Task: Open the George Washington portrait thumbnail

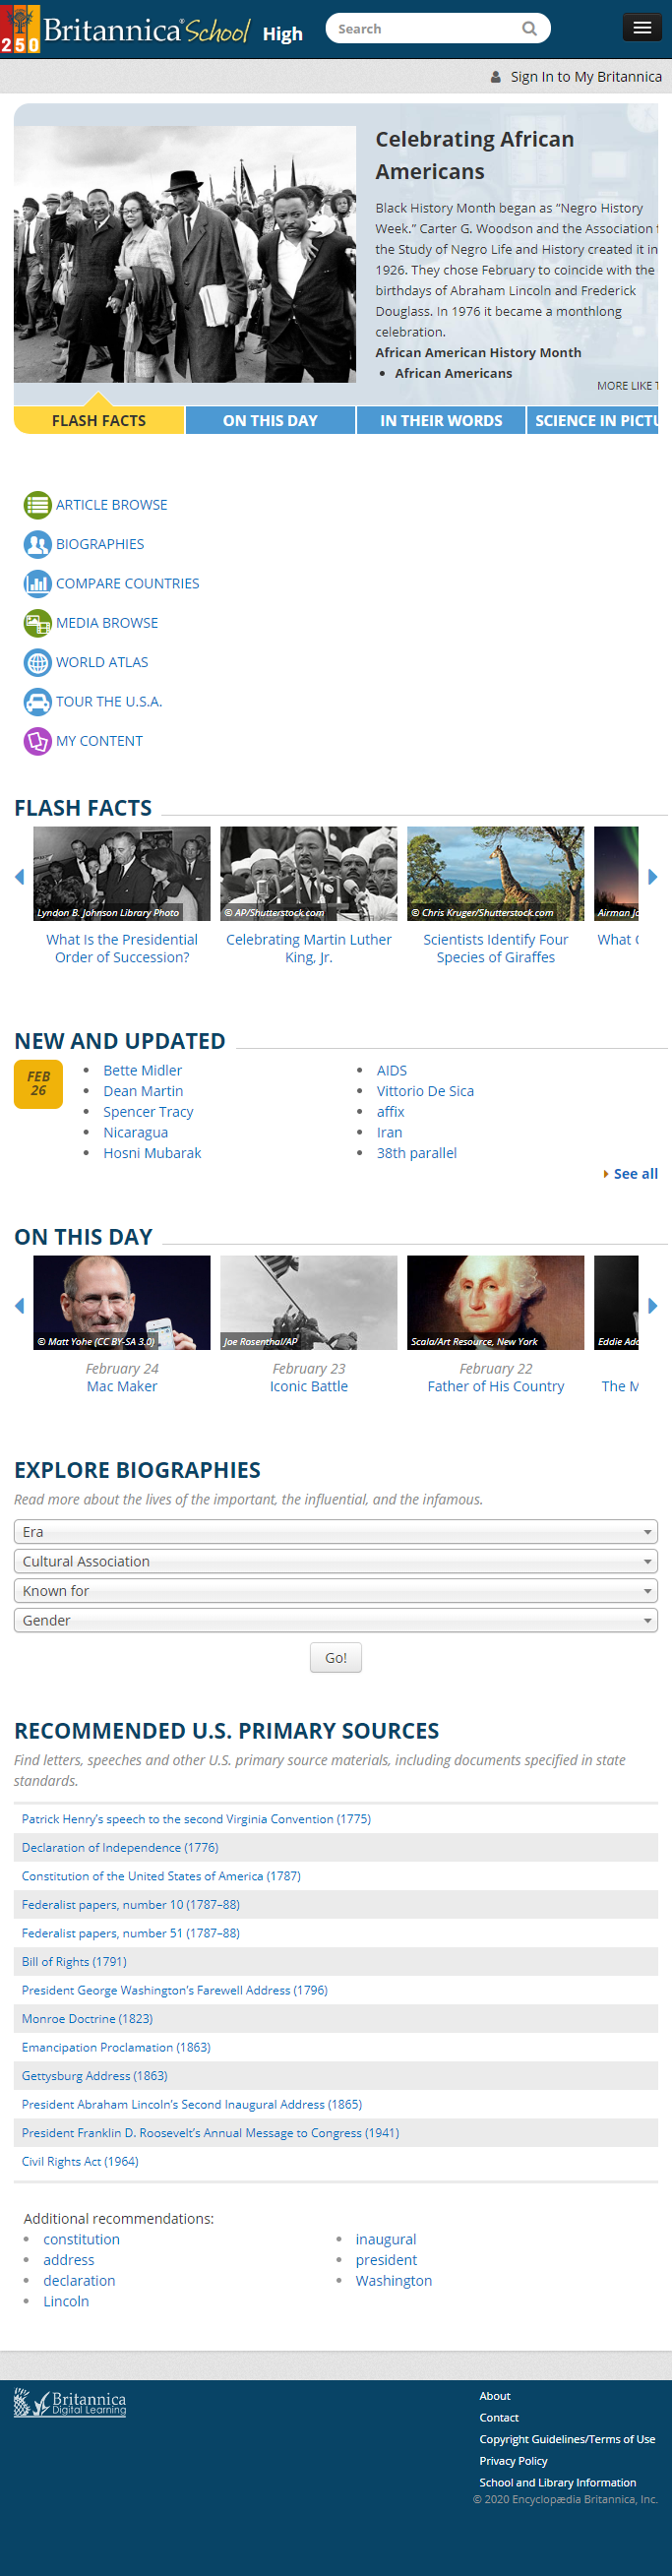Action: pos(495,1303)
